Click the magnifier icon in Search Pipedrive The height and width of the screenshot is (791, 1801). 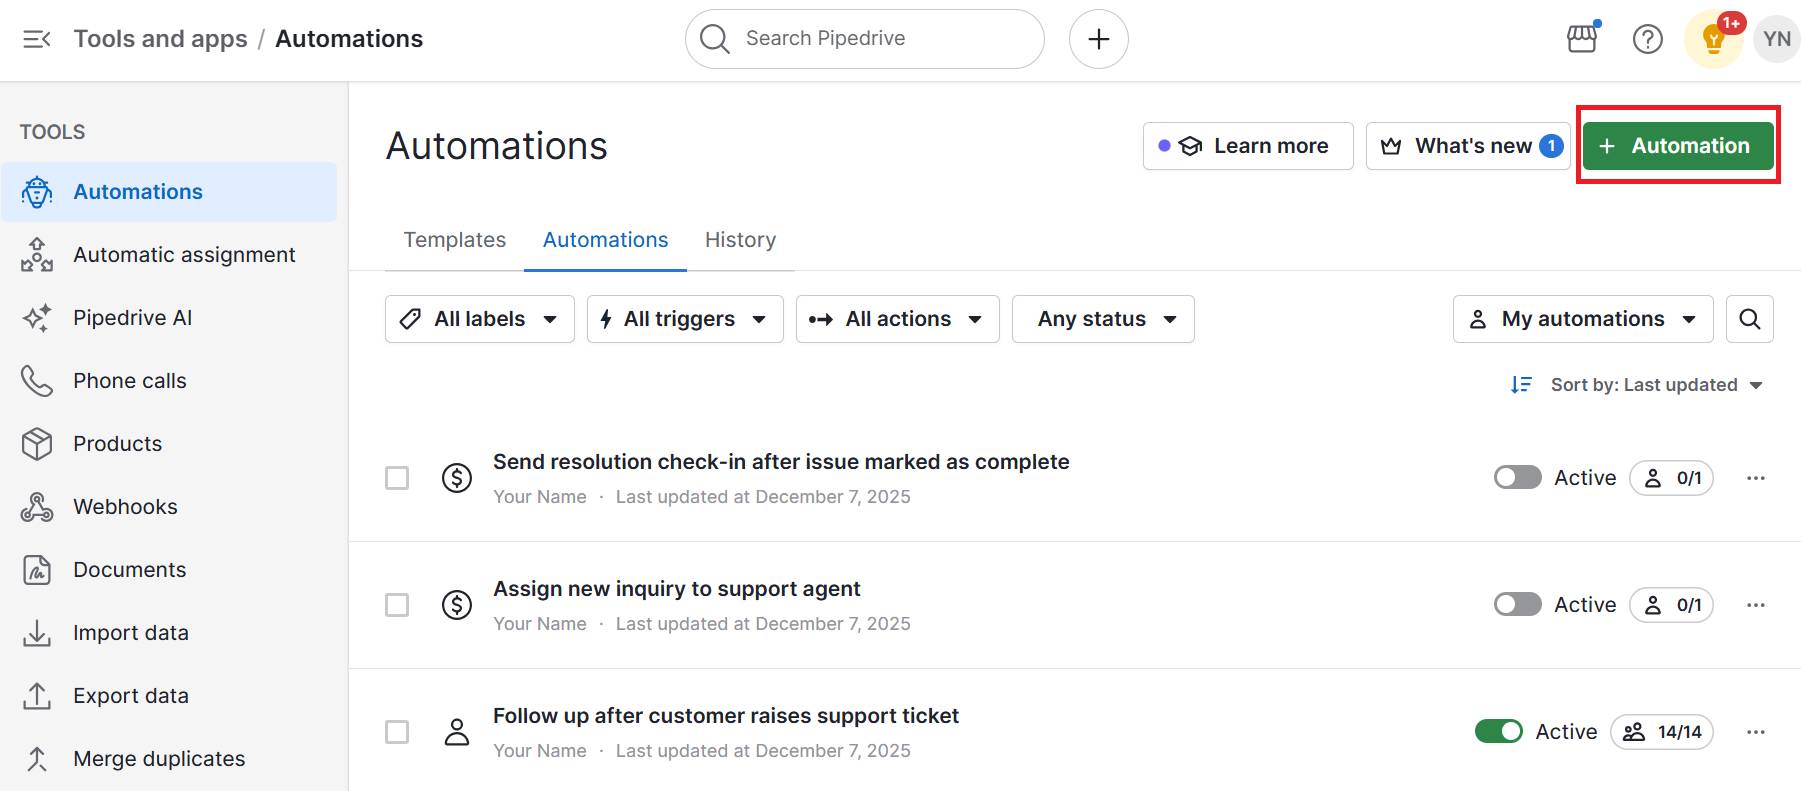(x=714, y=39)
